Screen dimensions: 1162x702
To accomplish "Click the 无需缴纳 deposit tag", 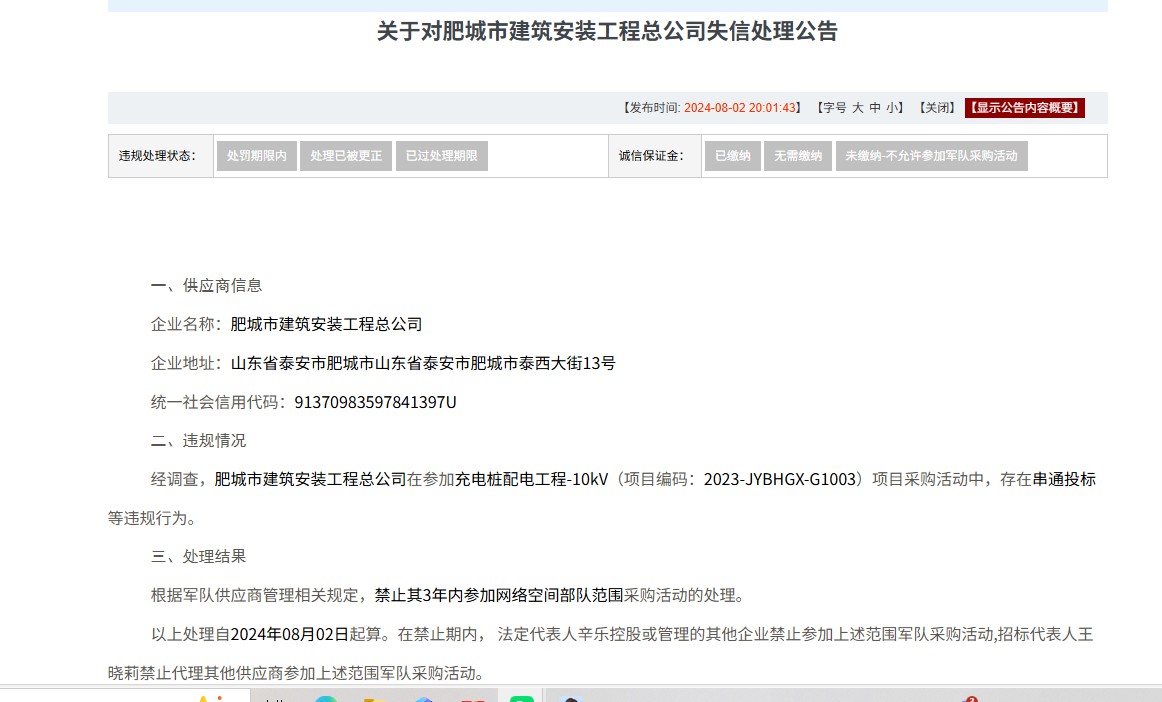I will 798,156.
